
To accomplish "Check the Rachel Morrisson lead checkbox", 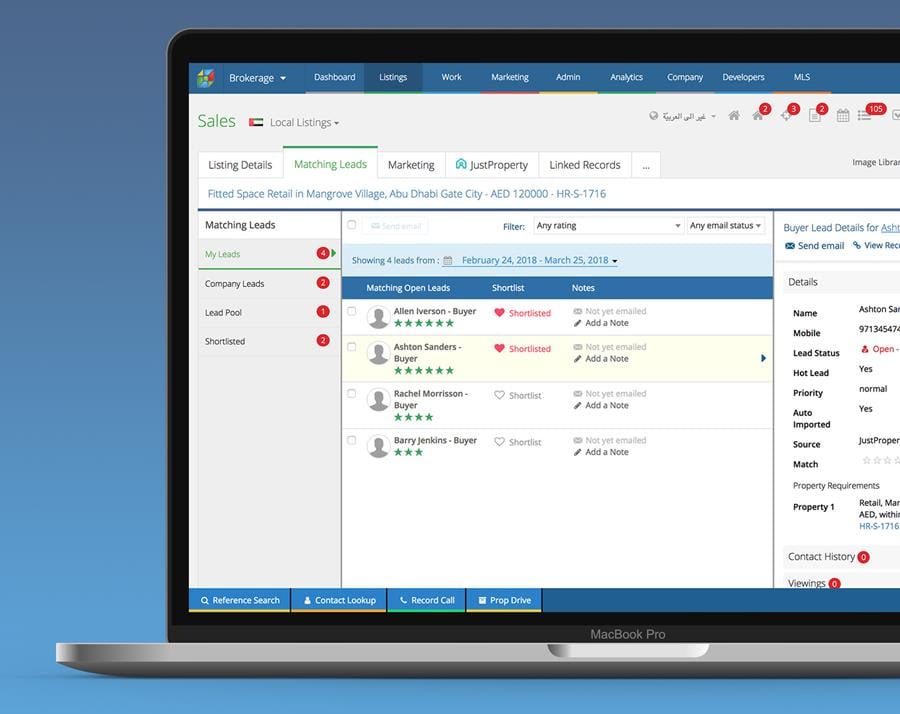I will 352,394.
